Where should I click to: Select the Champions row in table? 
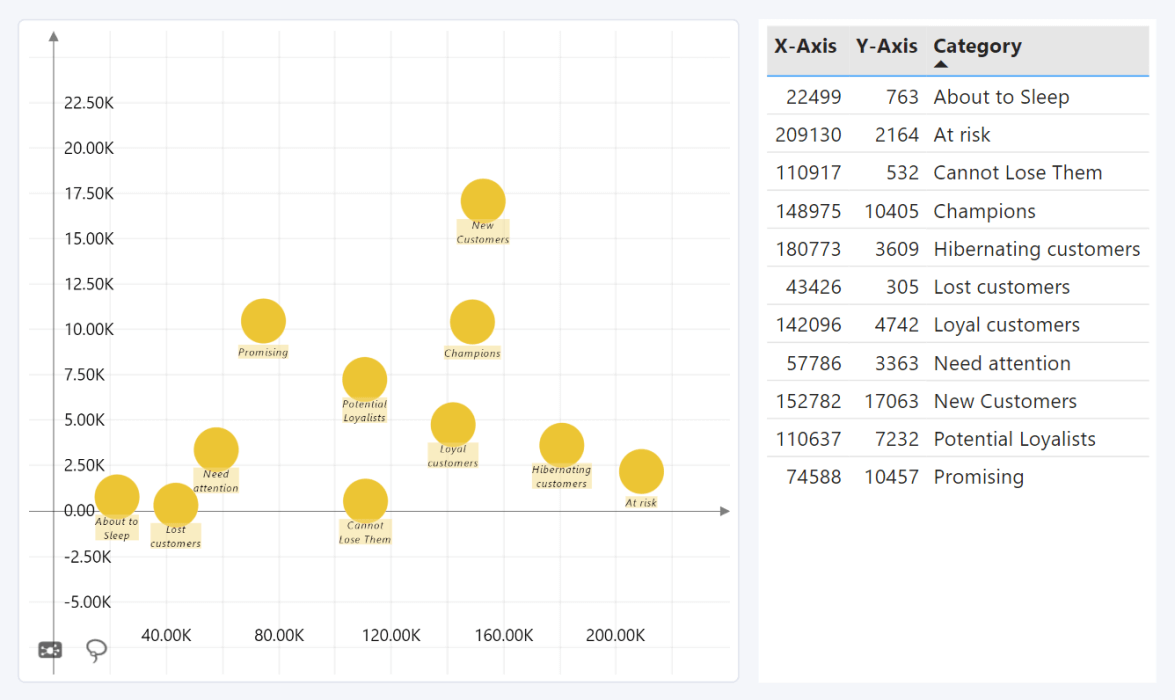[984, 211]
